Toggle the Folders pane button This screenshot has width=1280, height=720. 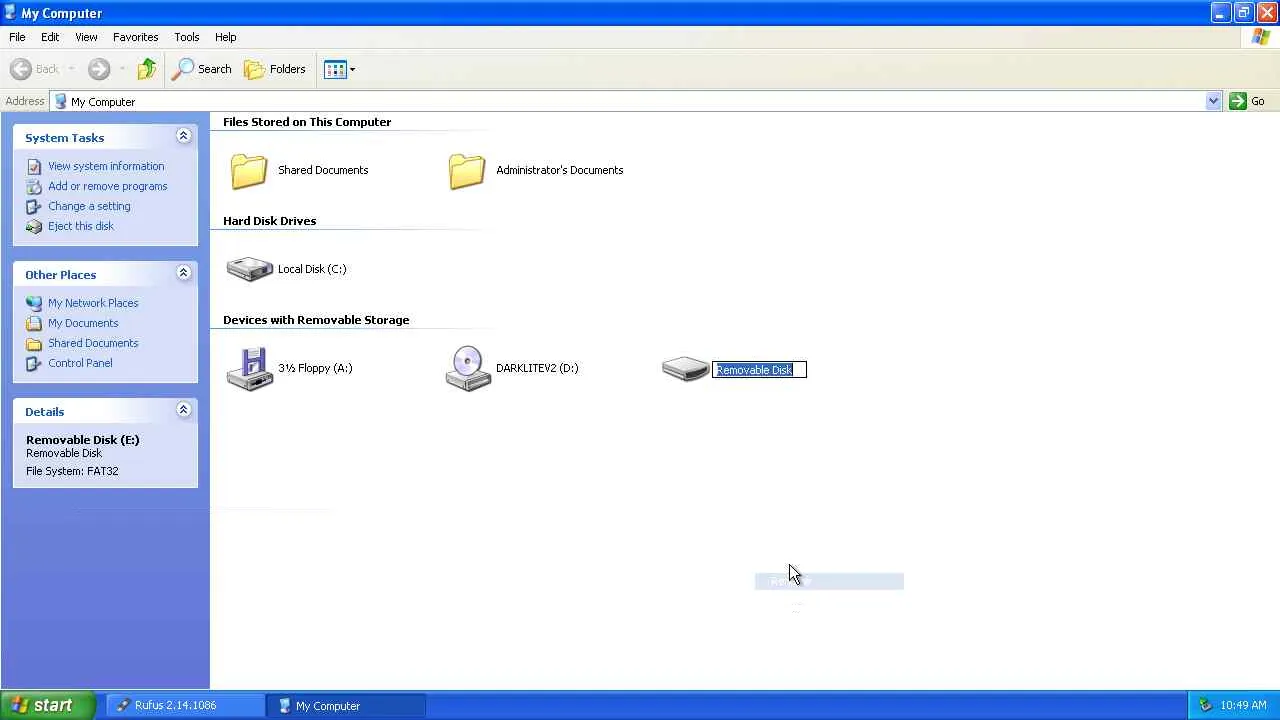coord(275,69)
